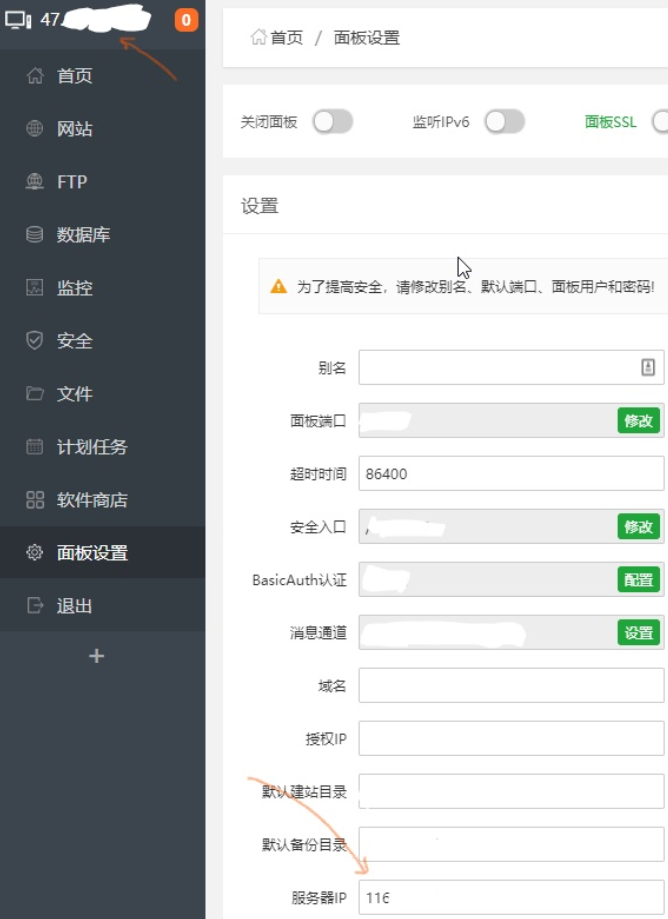Open the 数据库 sidebar menu item
Screen dimensions: 668x919
tap(103, 234)
